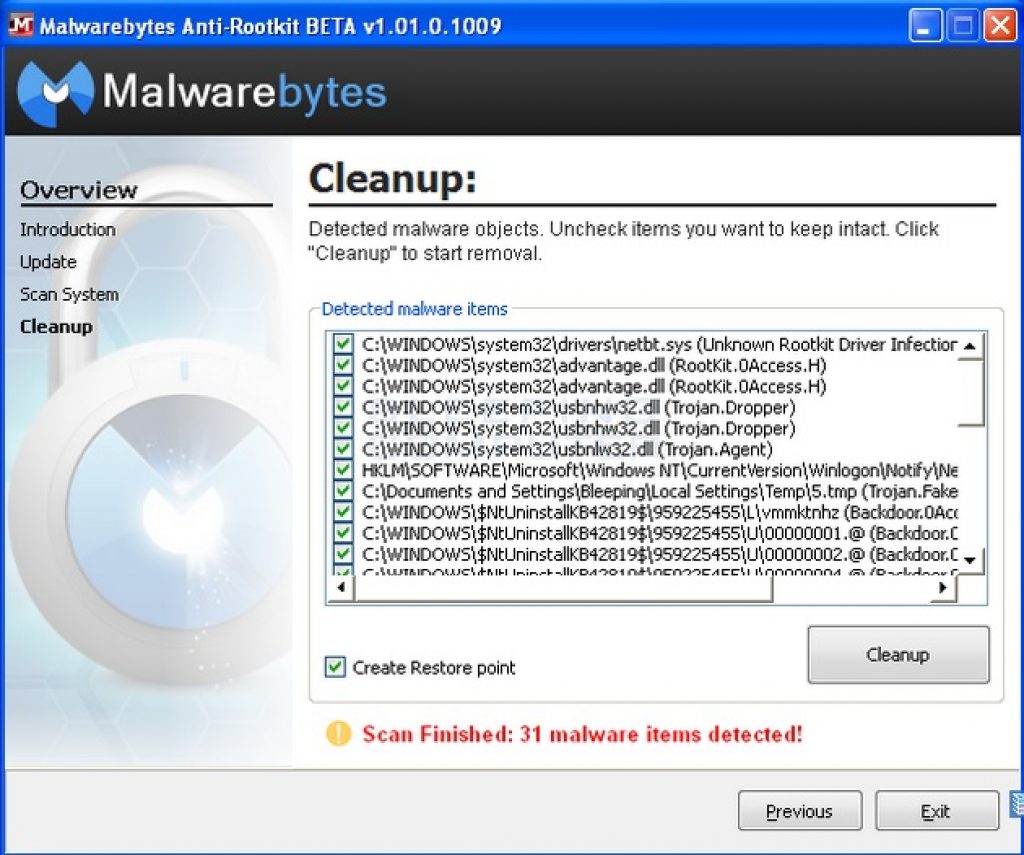Select the 5.tmp temp file entry text

(660, 491)
